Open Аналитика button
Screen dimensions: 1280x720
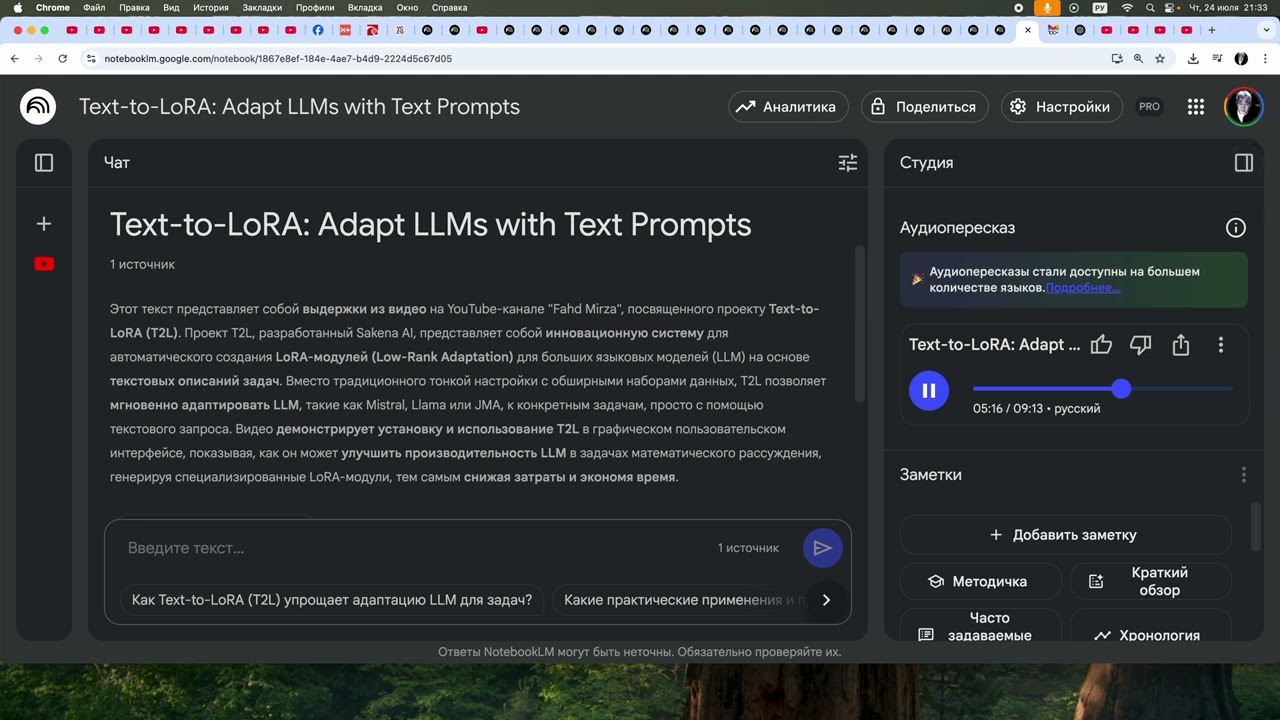click(789, 107)
